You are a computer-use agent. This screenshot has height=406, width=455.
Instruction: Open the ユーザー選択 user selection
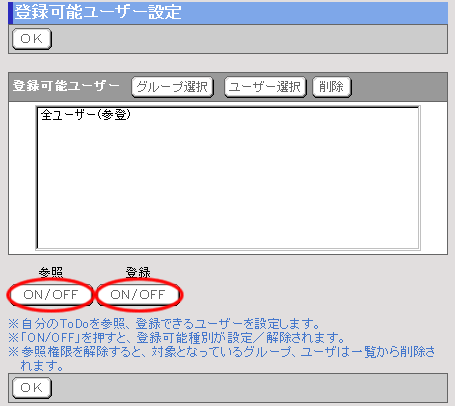click(x=265, y=87)
